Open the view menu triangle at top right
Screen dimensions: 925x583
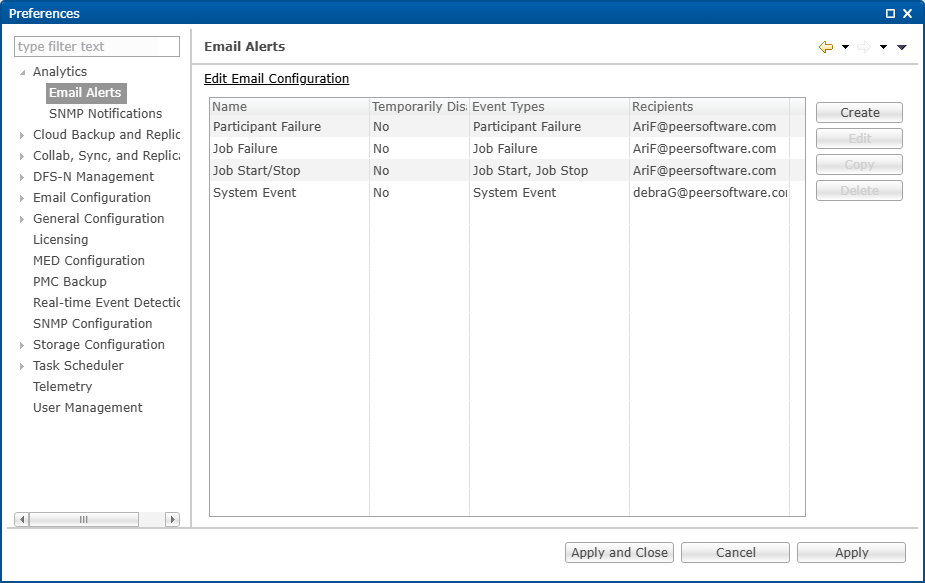(901, 47)
